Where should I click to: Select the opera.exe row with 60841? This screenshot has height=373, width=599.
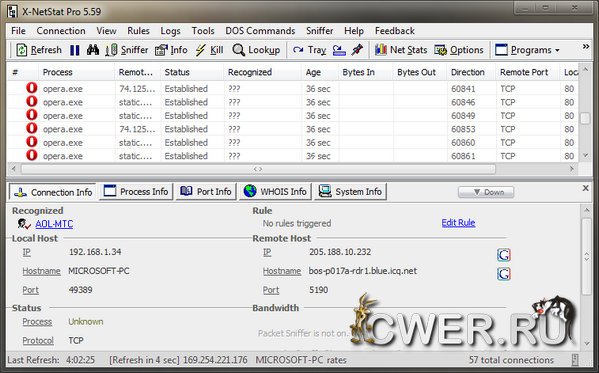(x=293, y=89)
